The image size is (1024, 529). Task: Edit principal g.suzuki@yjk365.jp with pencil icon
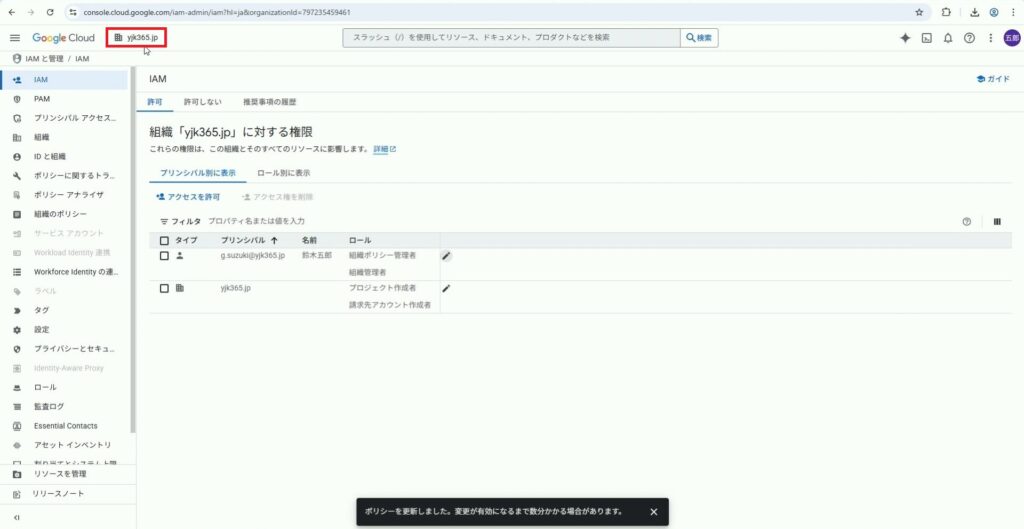click(447, 256)
